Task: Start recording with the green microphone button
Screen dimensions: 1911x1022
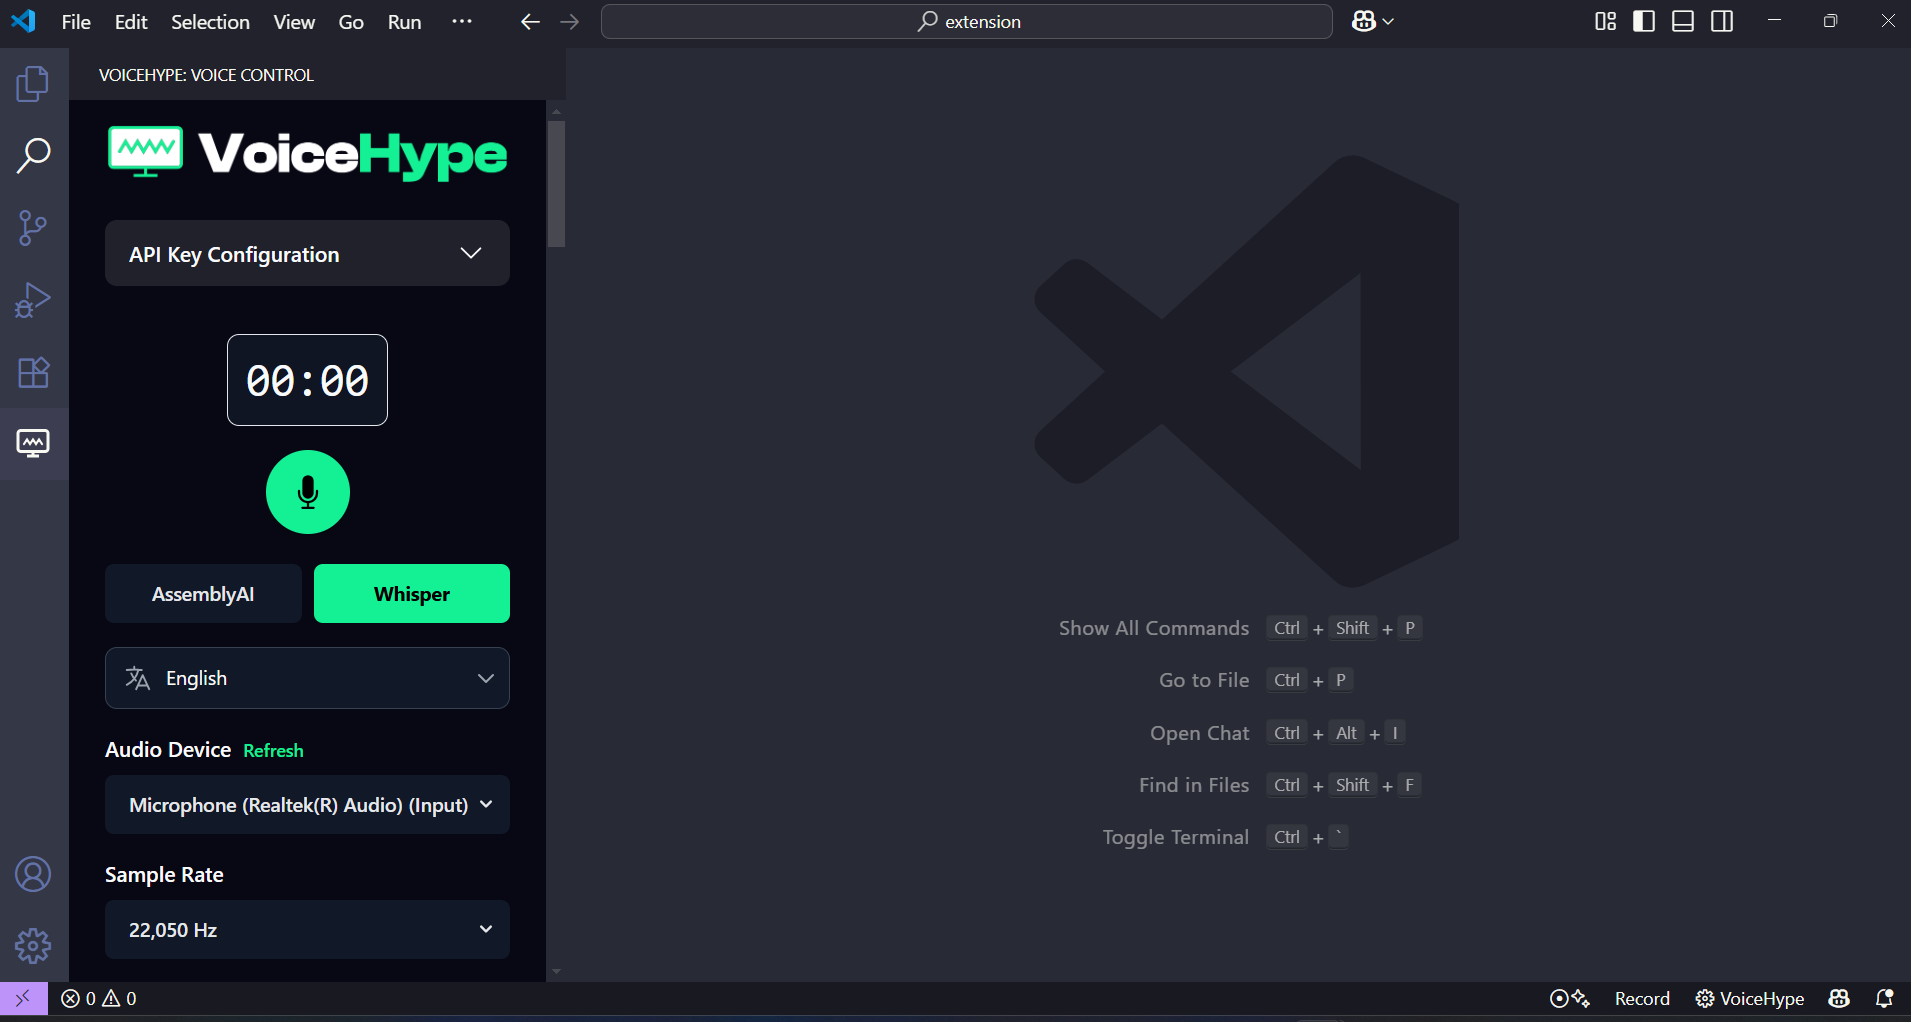Action: tap(307, 492)
